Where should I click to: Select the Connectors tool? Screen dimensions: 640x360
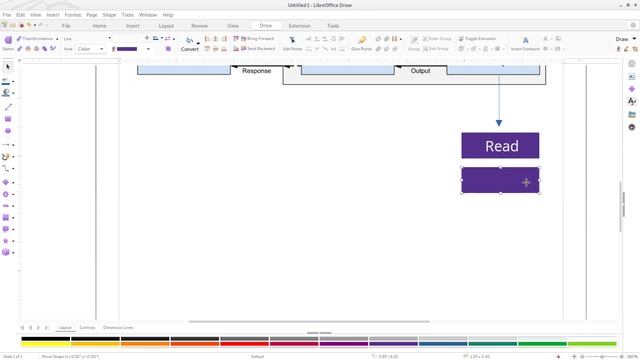click(6, 168)
